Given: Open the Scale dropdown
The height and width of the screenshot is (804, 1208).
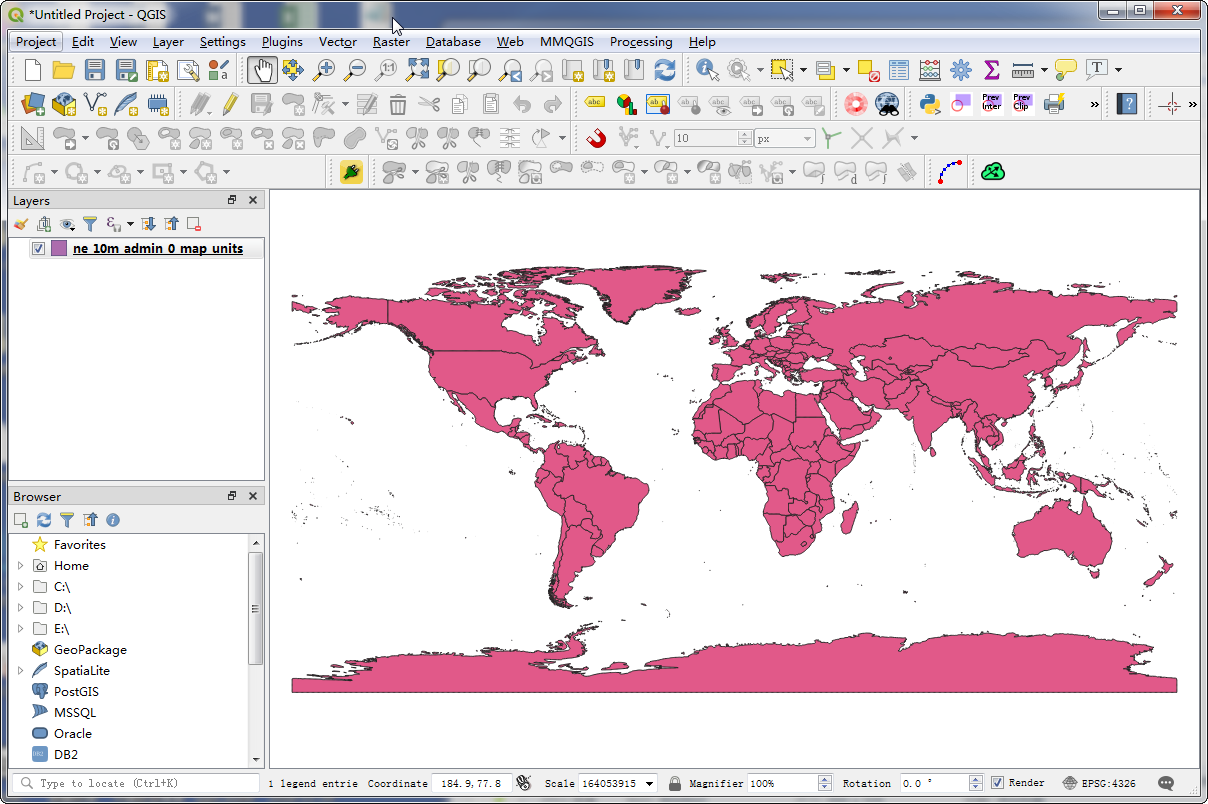Looking at the screenshot, I should pos(650,784).
